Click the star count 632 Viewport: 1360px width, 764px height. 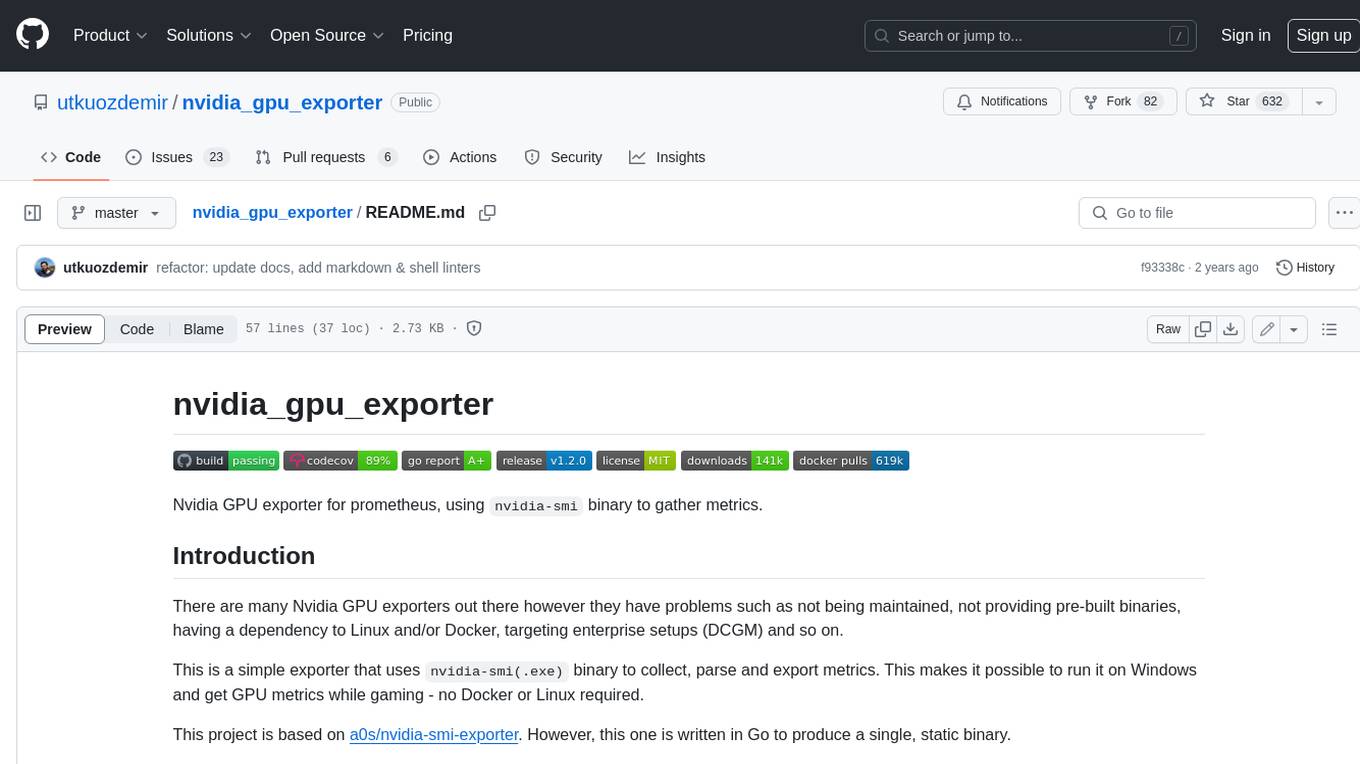[1272, 101]
